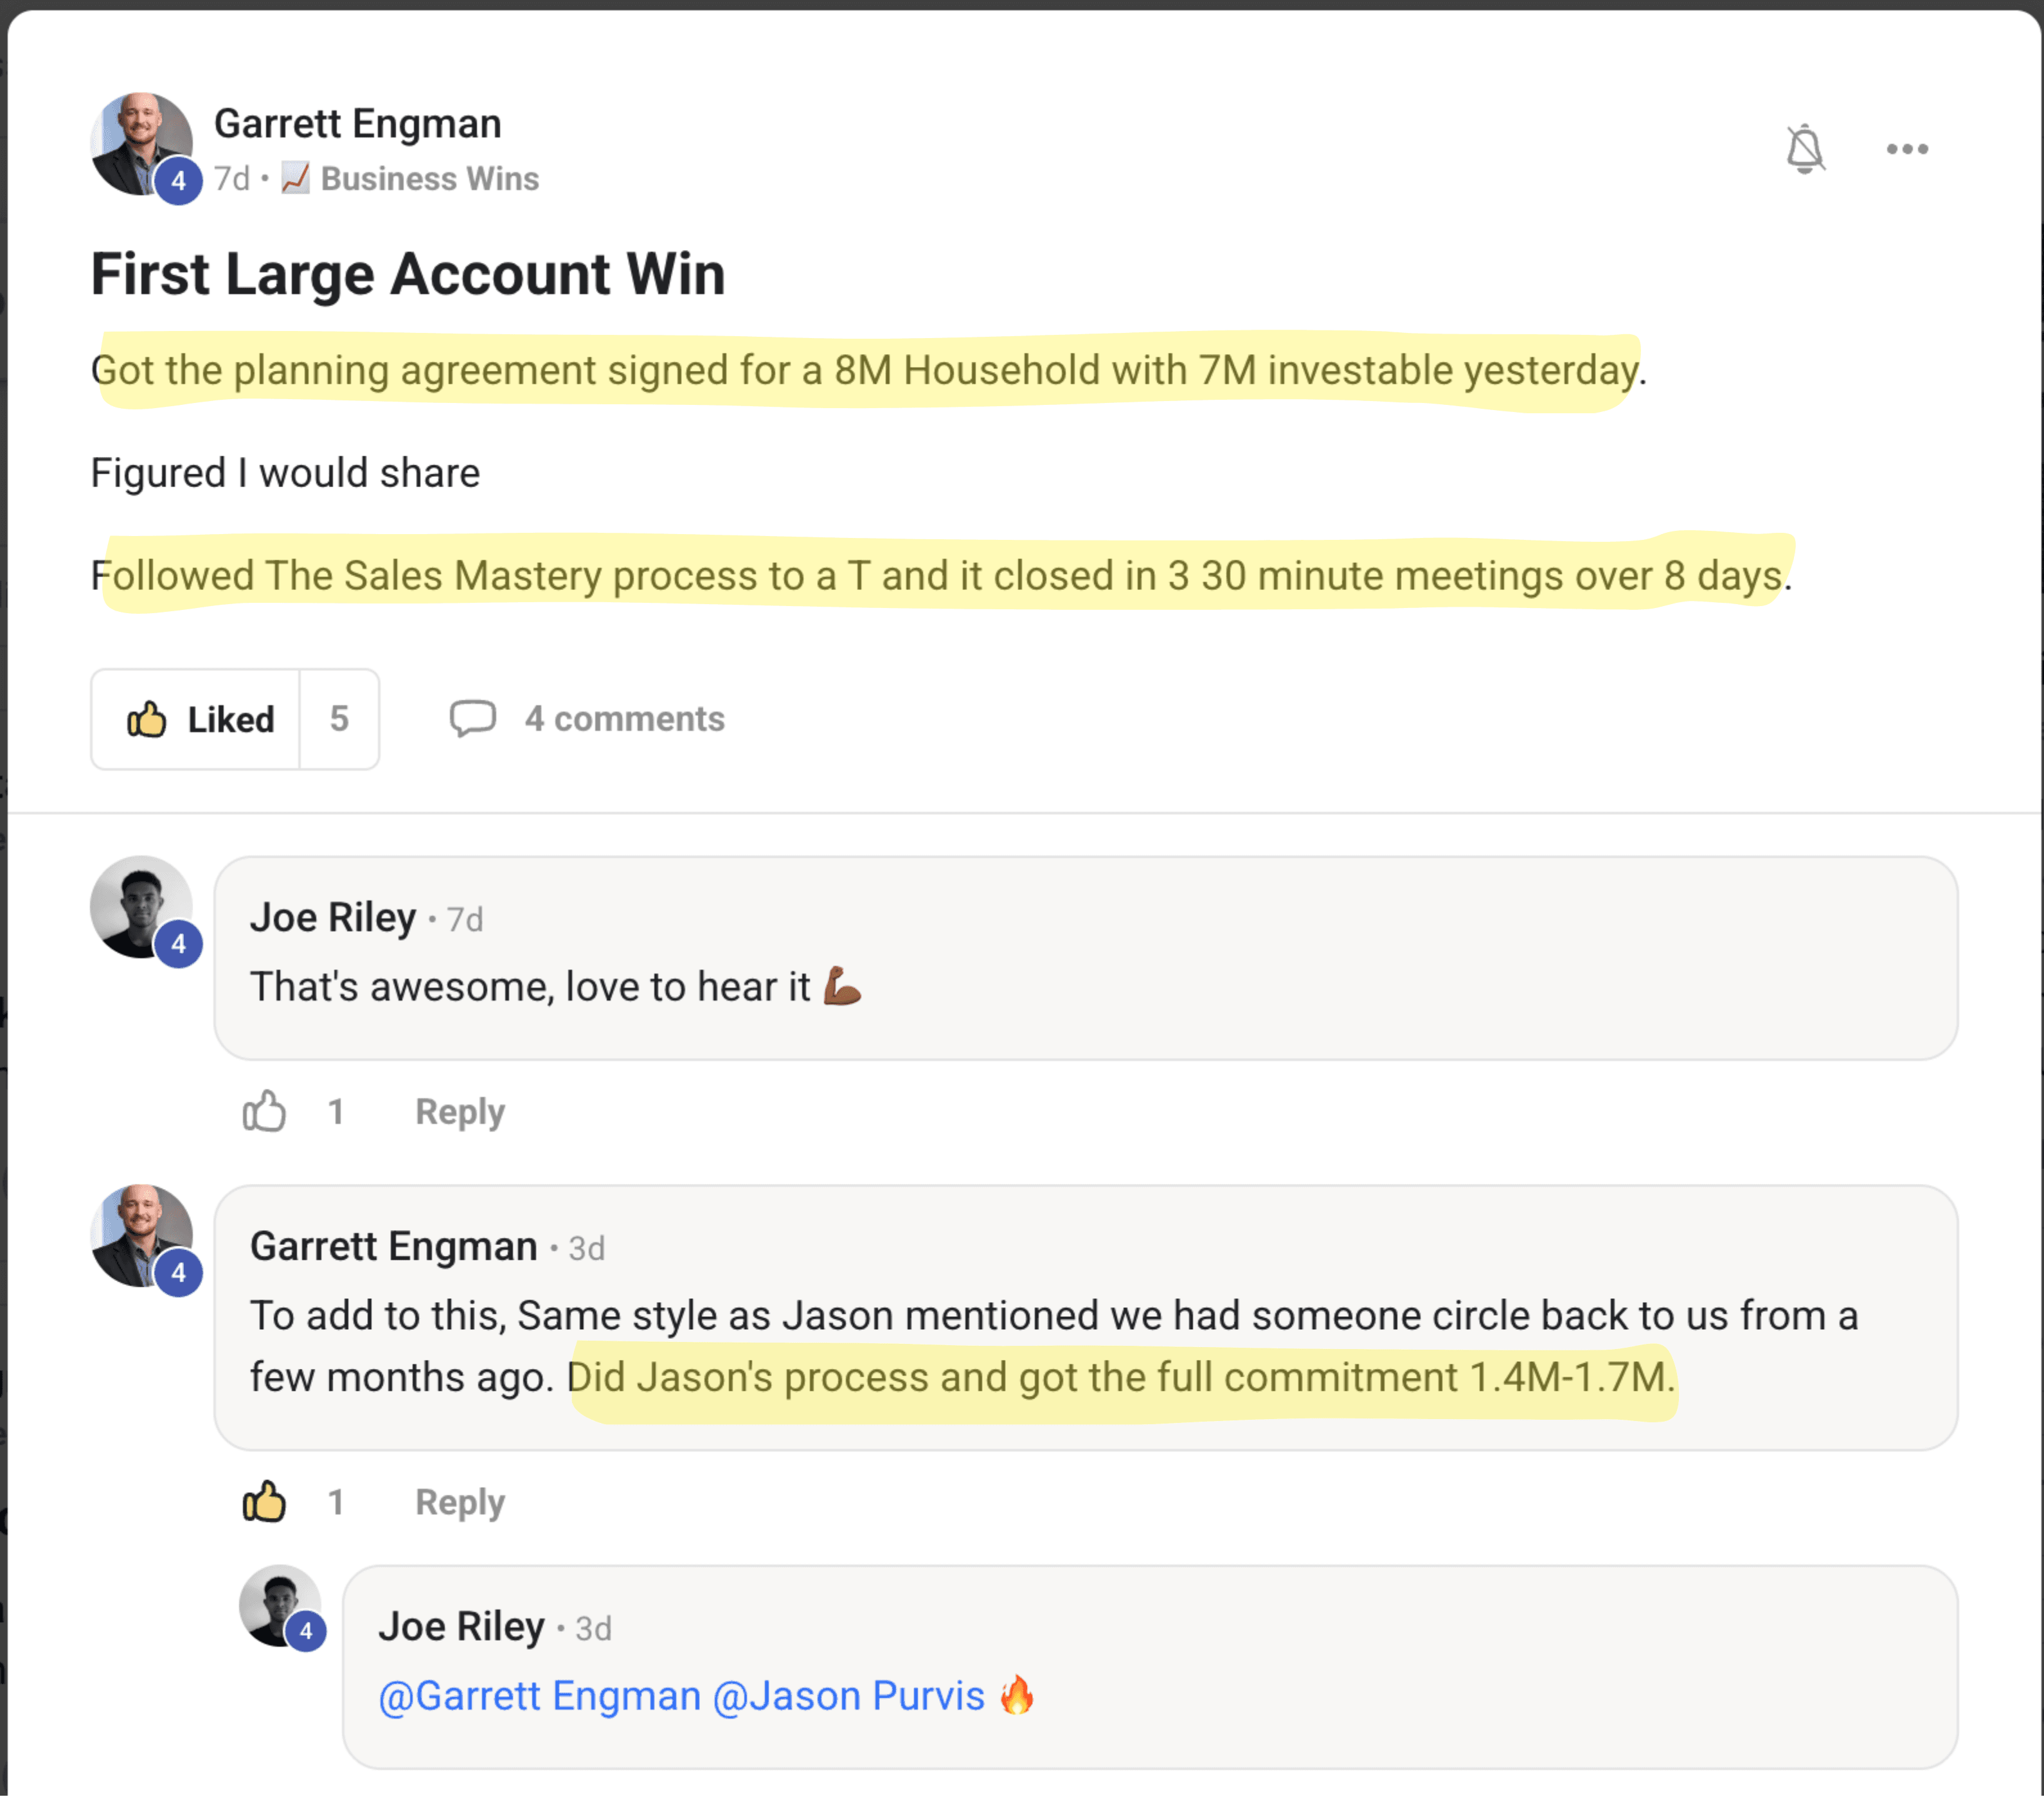Click the 3d timestamp on Garrett Engman's comment
Screen dimensions: 2044x1797
[587, 1248]
